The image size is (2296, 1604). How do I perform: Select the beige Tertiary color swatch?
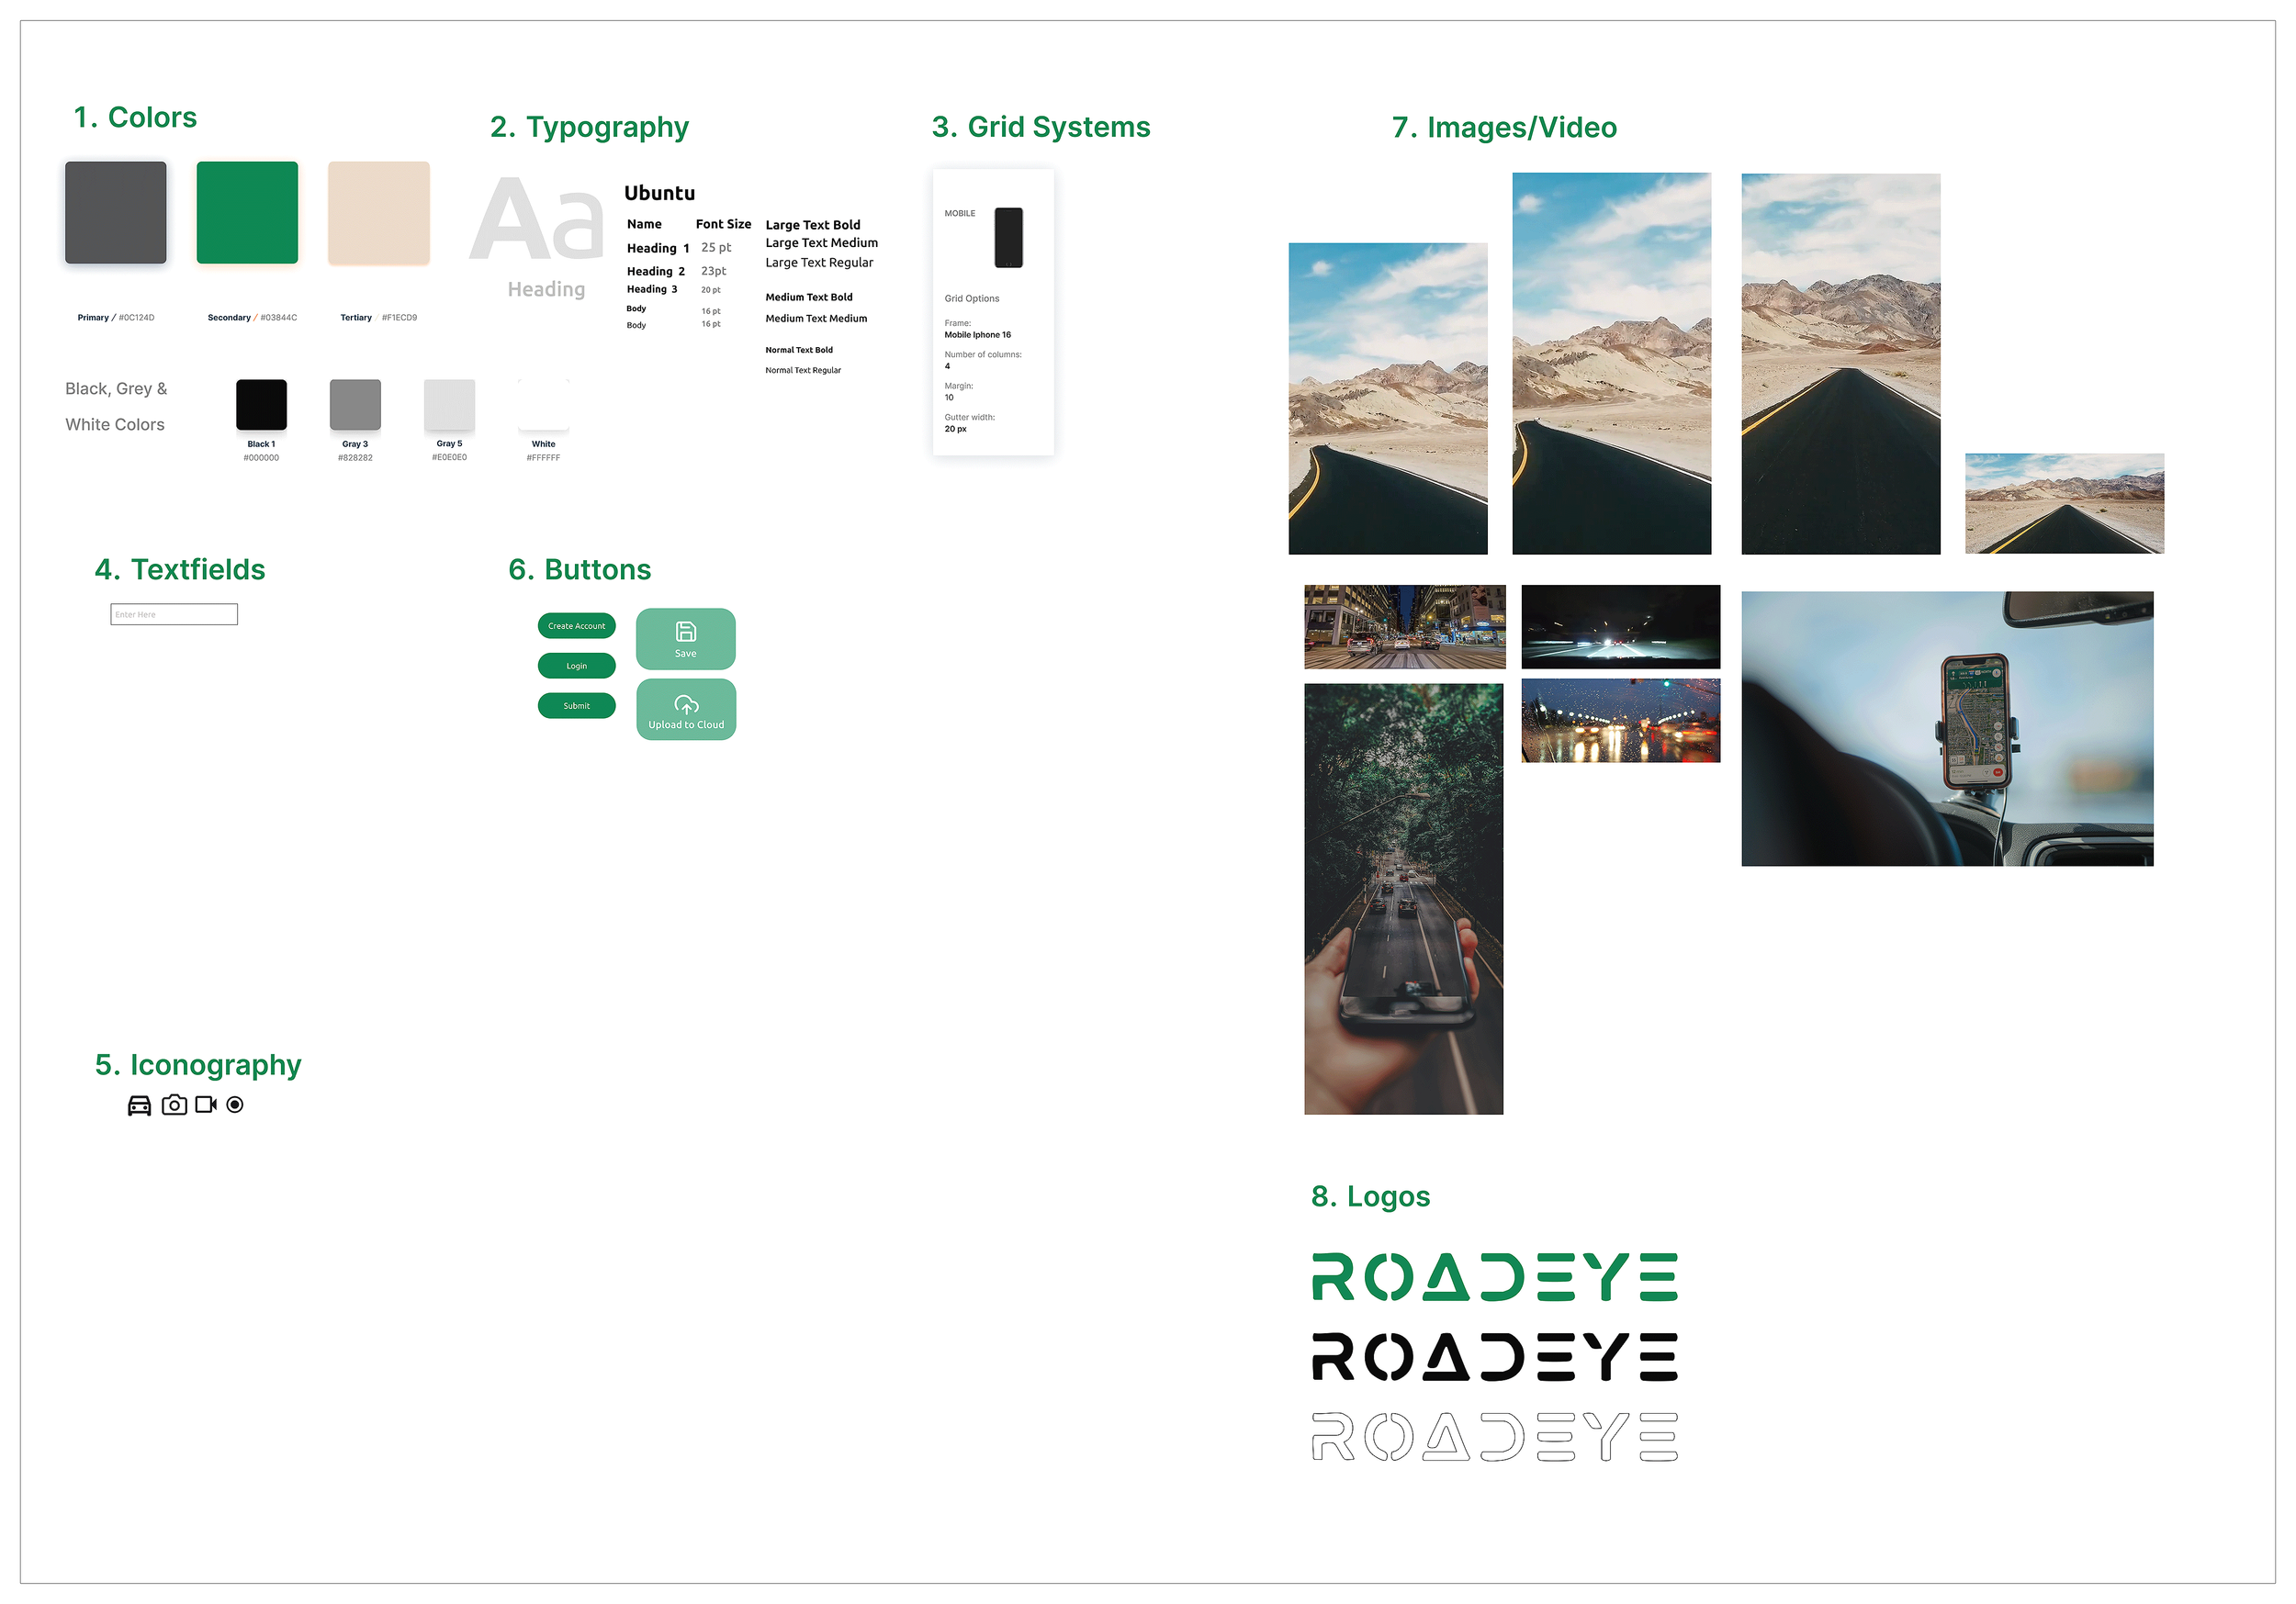[x=379, y=213]
